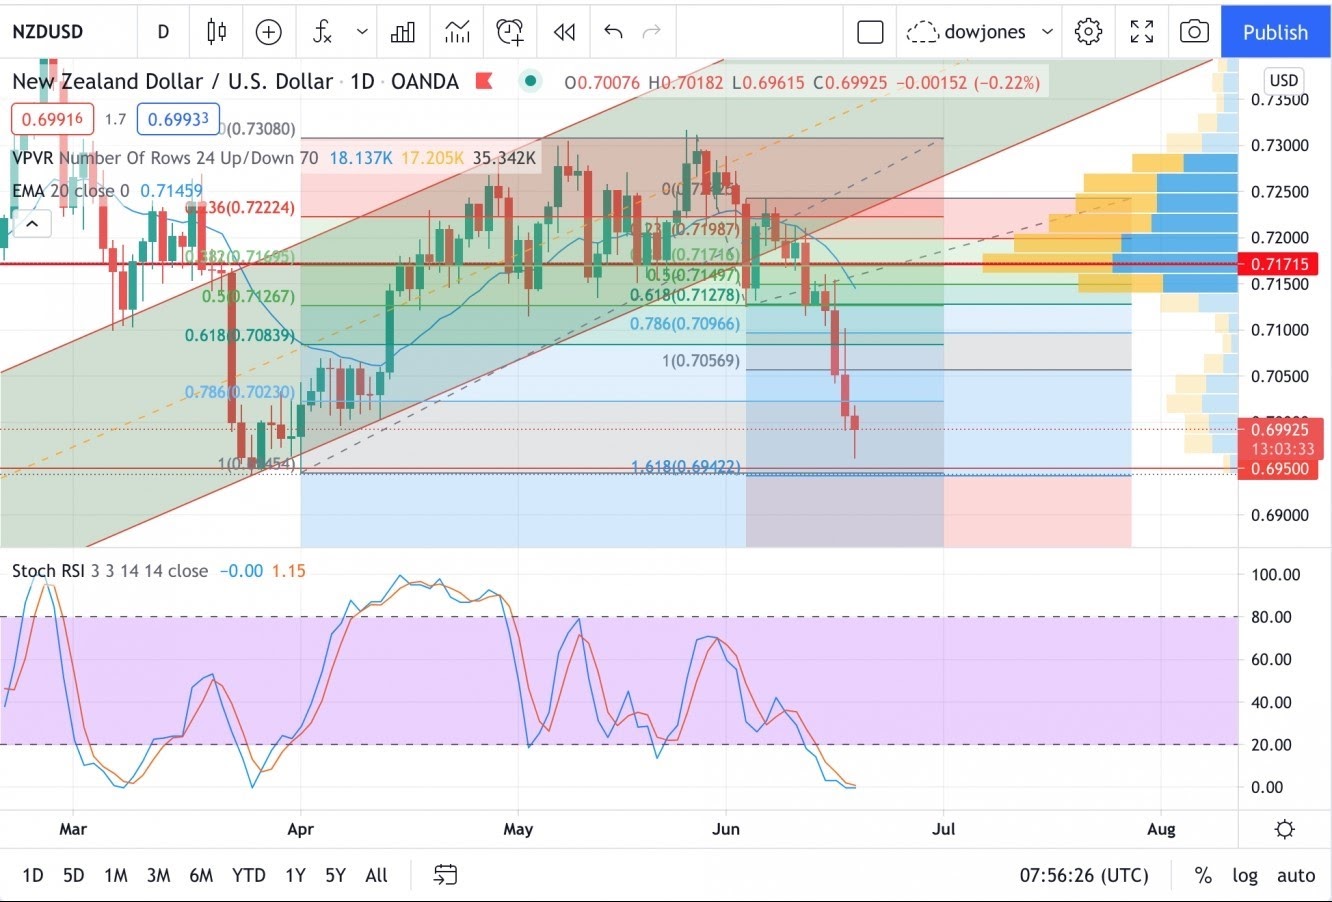Select the EMA 20 close indicator label
The height and width of the screenshot is (902, 1332).
pyautogui.click(x=71, y=190)
